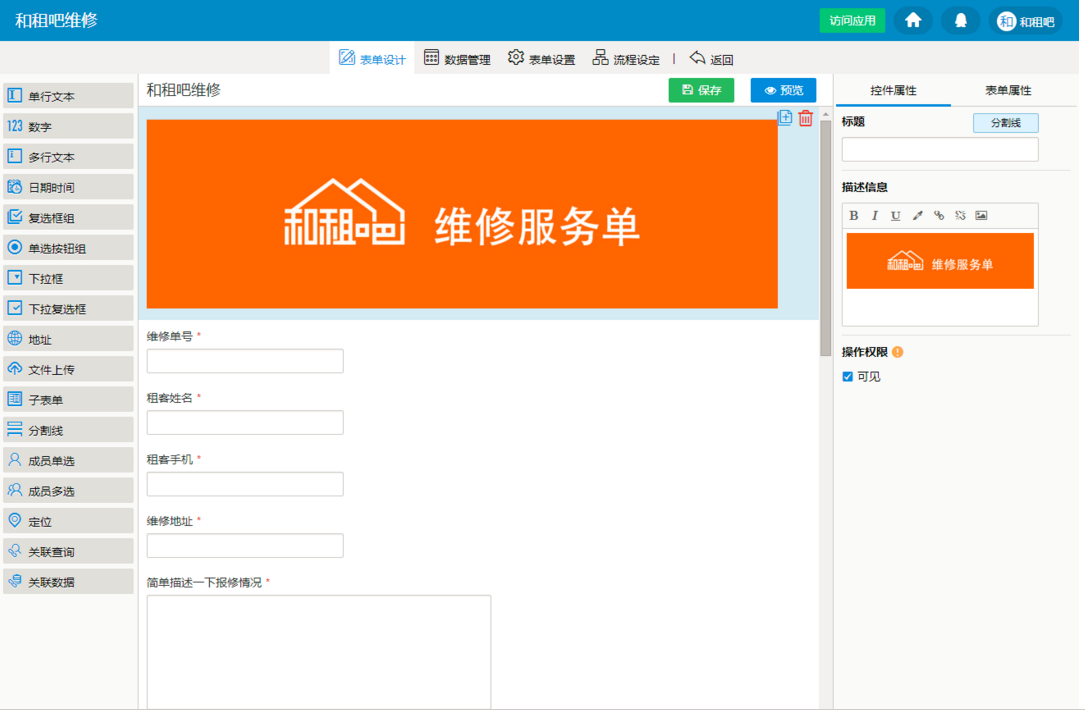Select the 表单属性 panel tab

[x=1008, y=91]
